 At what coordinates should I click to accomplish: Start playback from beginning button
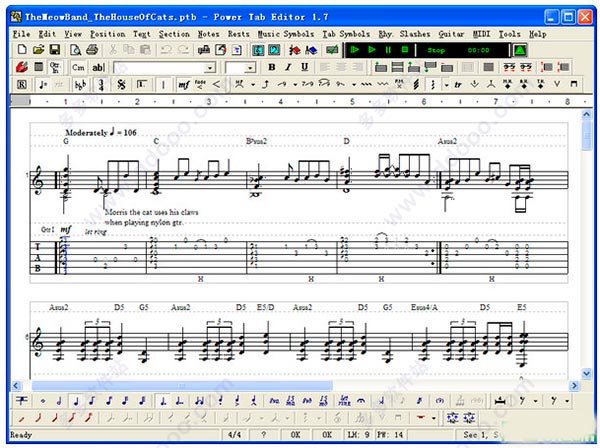[354, 50]
